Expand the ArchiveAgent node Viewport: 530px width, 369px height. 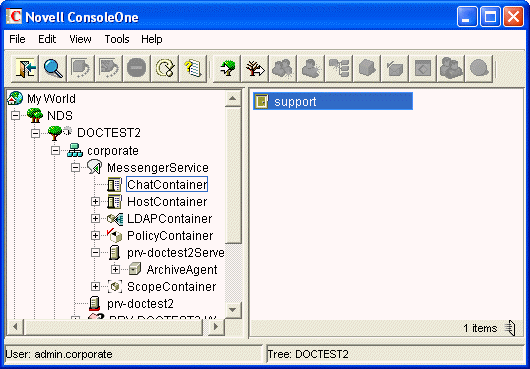tap(116, 270)
